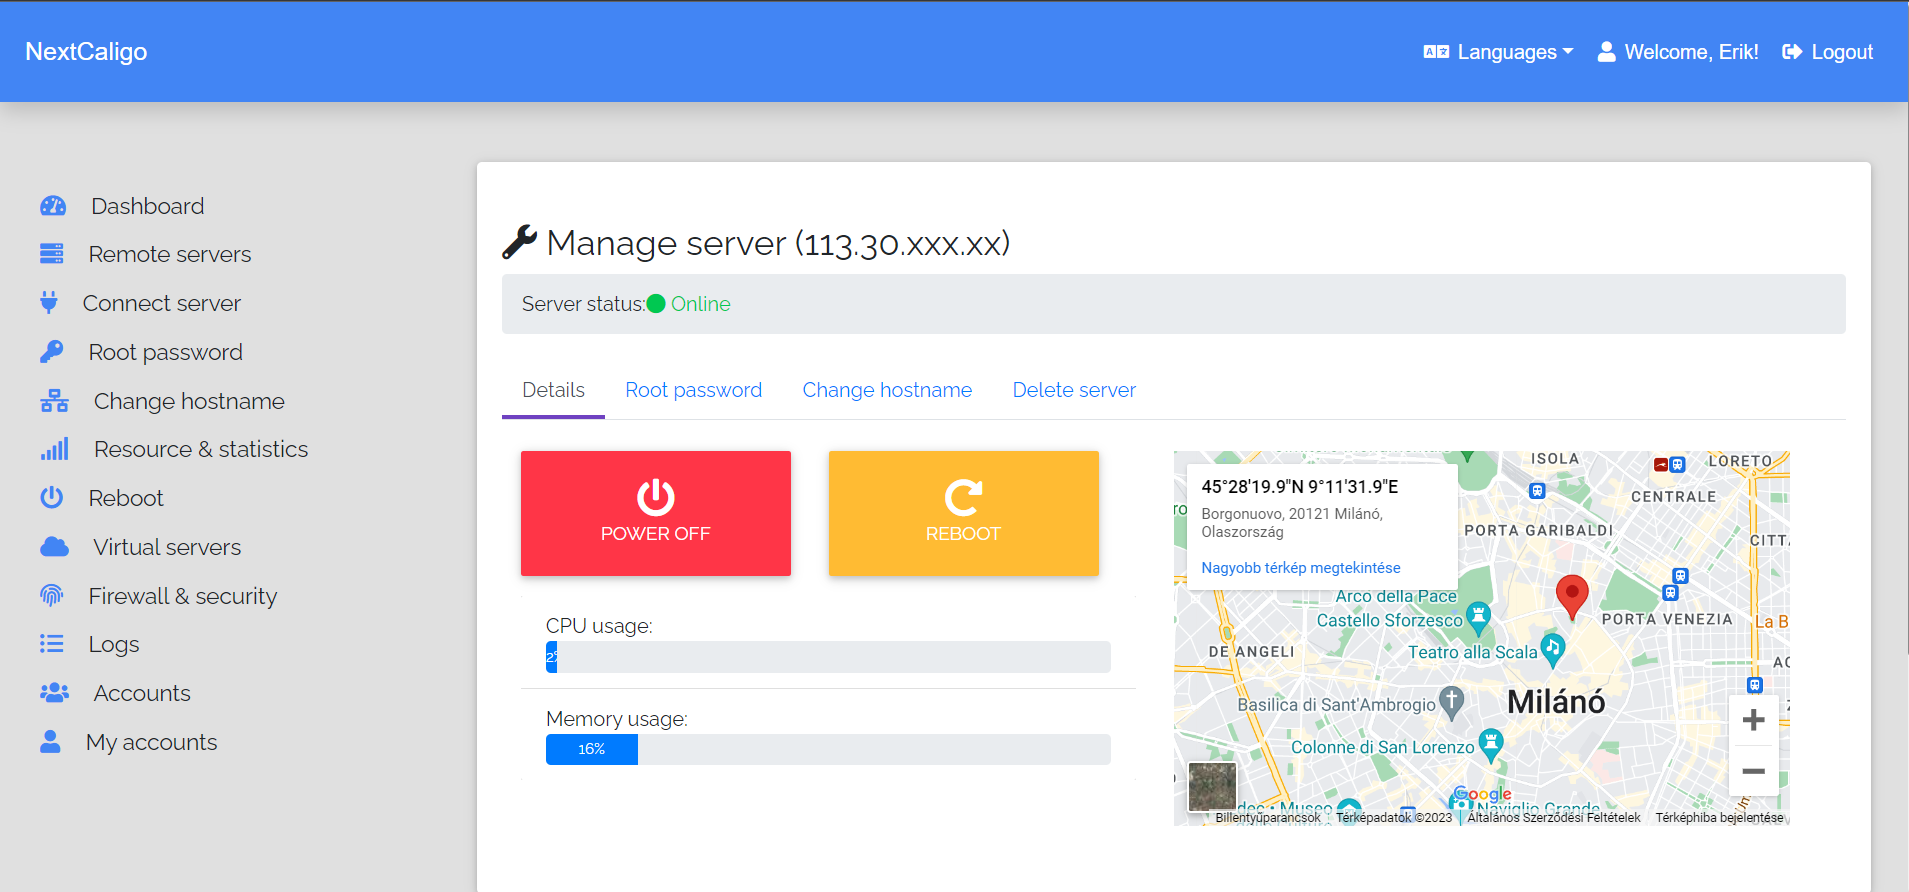Image resolution: width=1909 pixels, height=892 pixels.
Task: Click the Connect server plug icon
Action: pos(49,303)
